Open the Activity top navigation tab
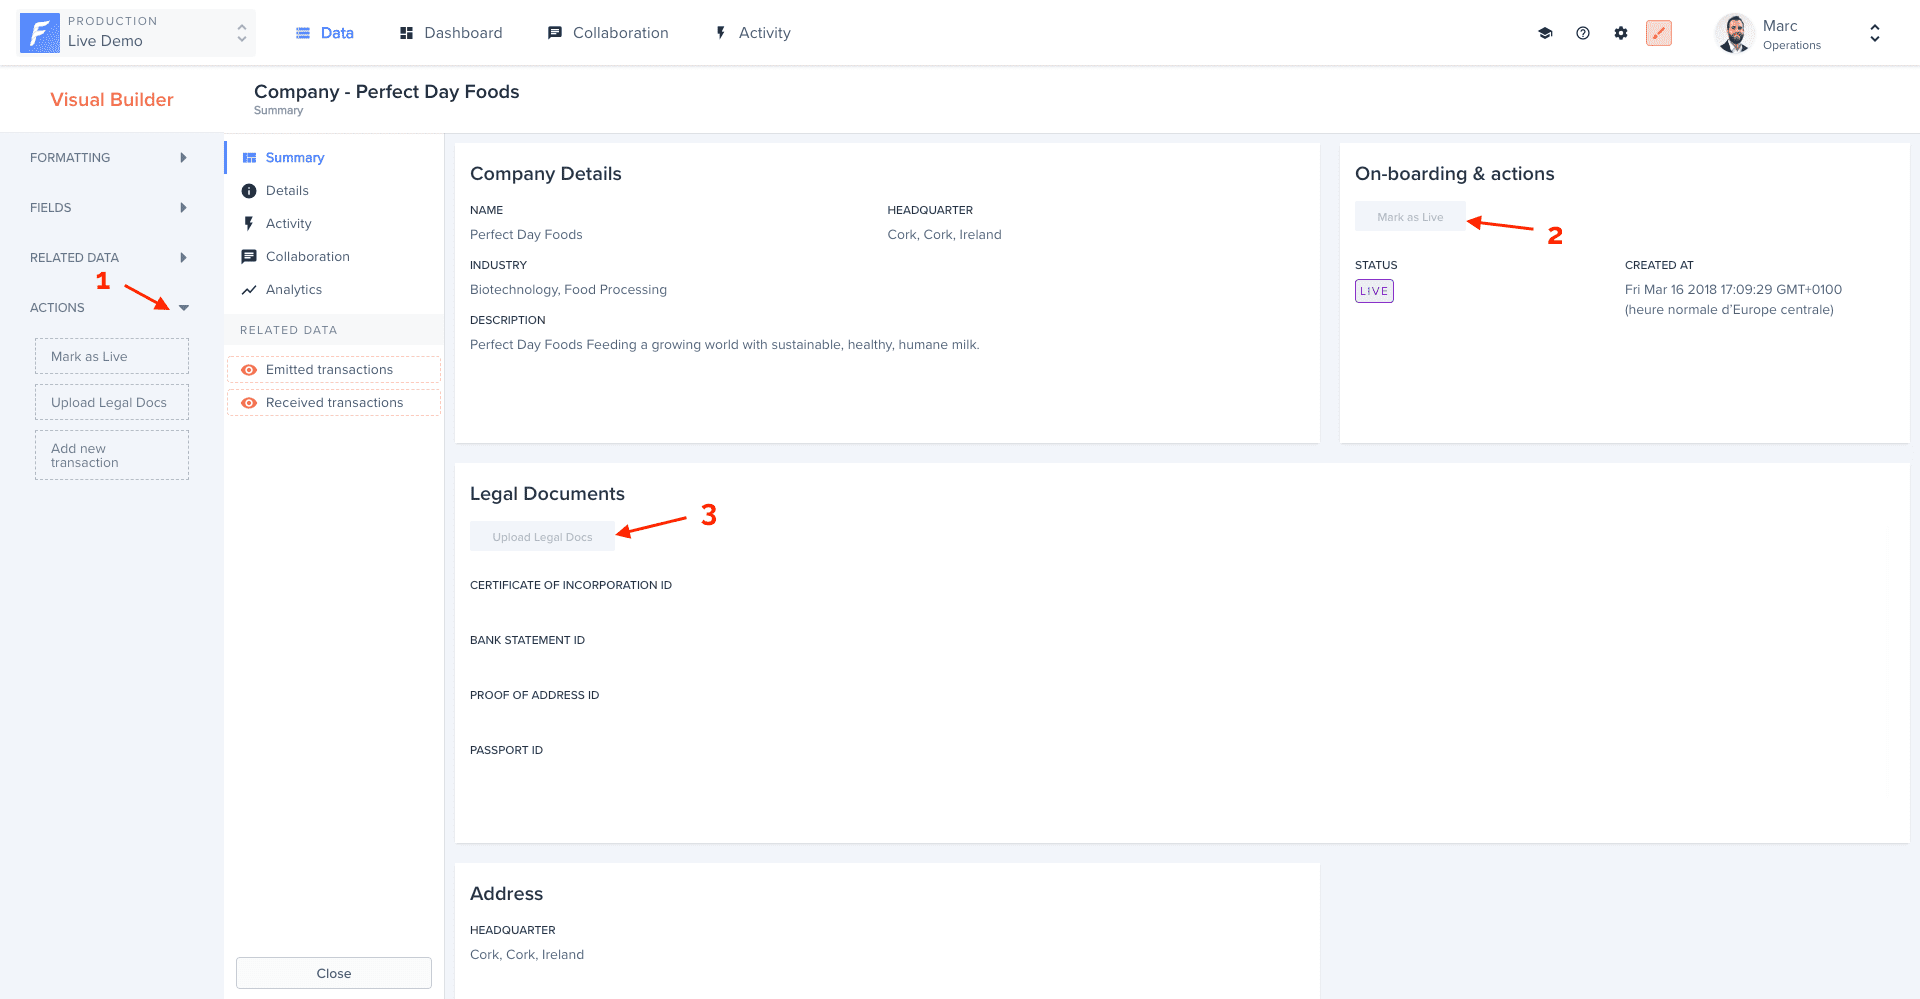The width and height of the screenshot is (1920, 999). coord(753,33)
